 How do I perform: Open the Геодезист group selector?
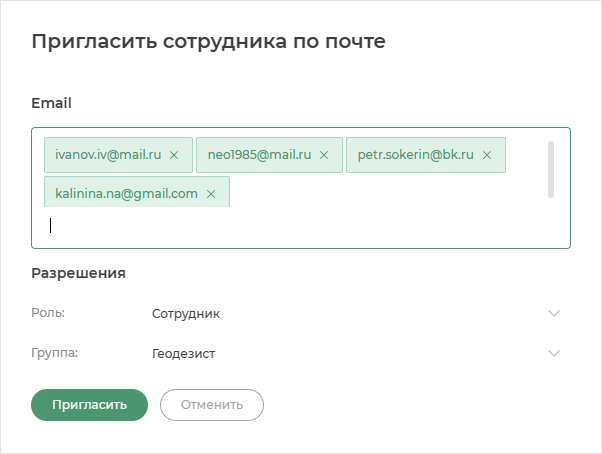(361, 353)
